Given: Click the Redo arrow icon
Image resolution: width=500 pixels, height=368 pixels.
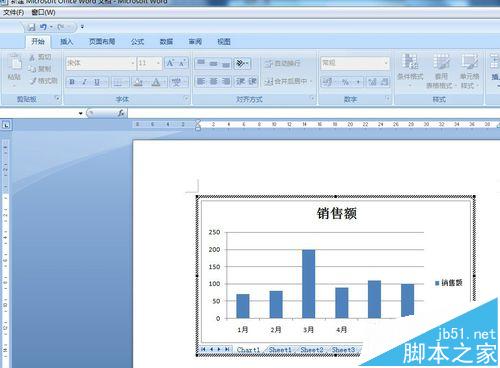Looking at the screenshot, I should coord(61,27).
